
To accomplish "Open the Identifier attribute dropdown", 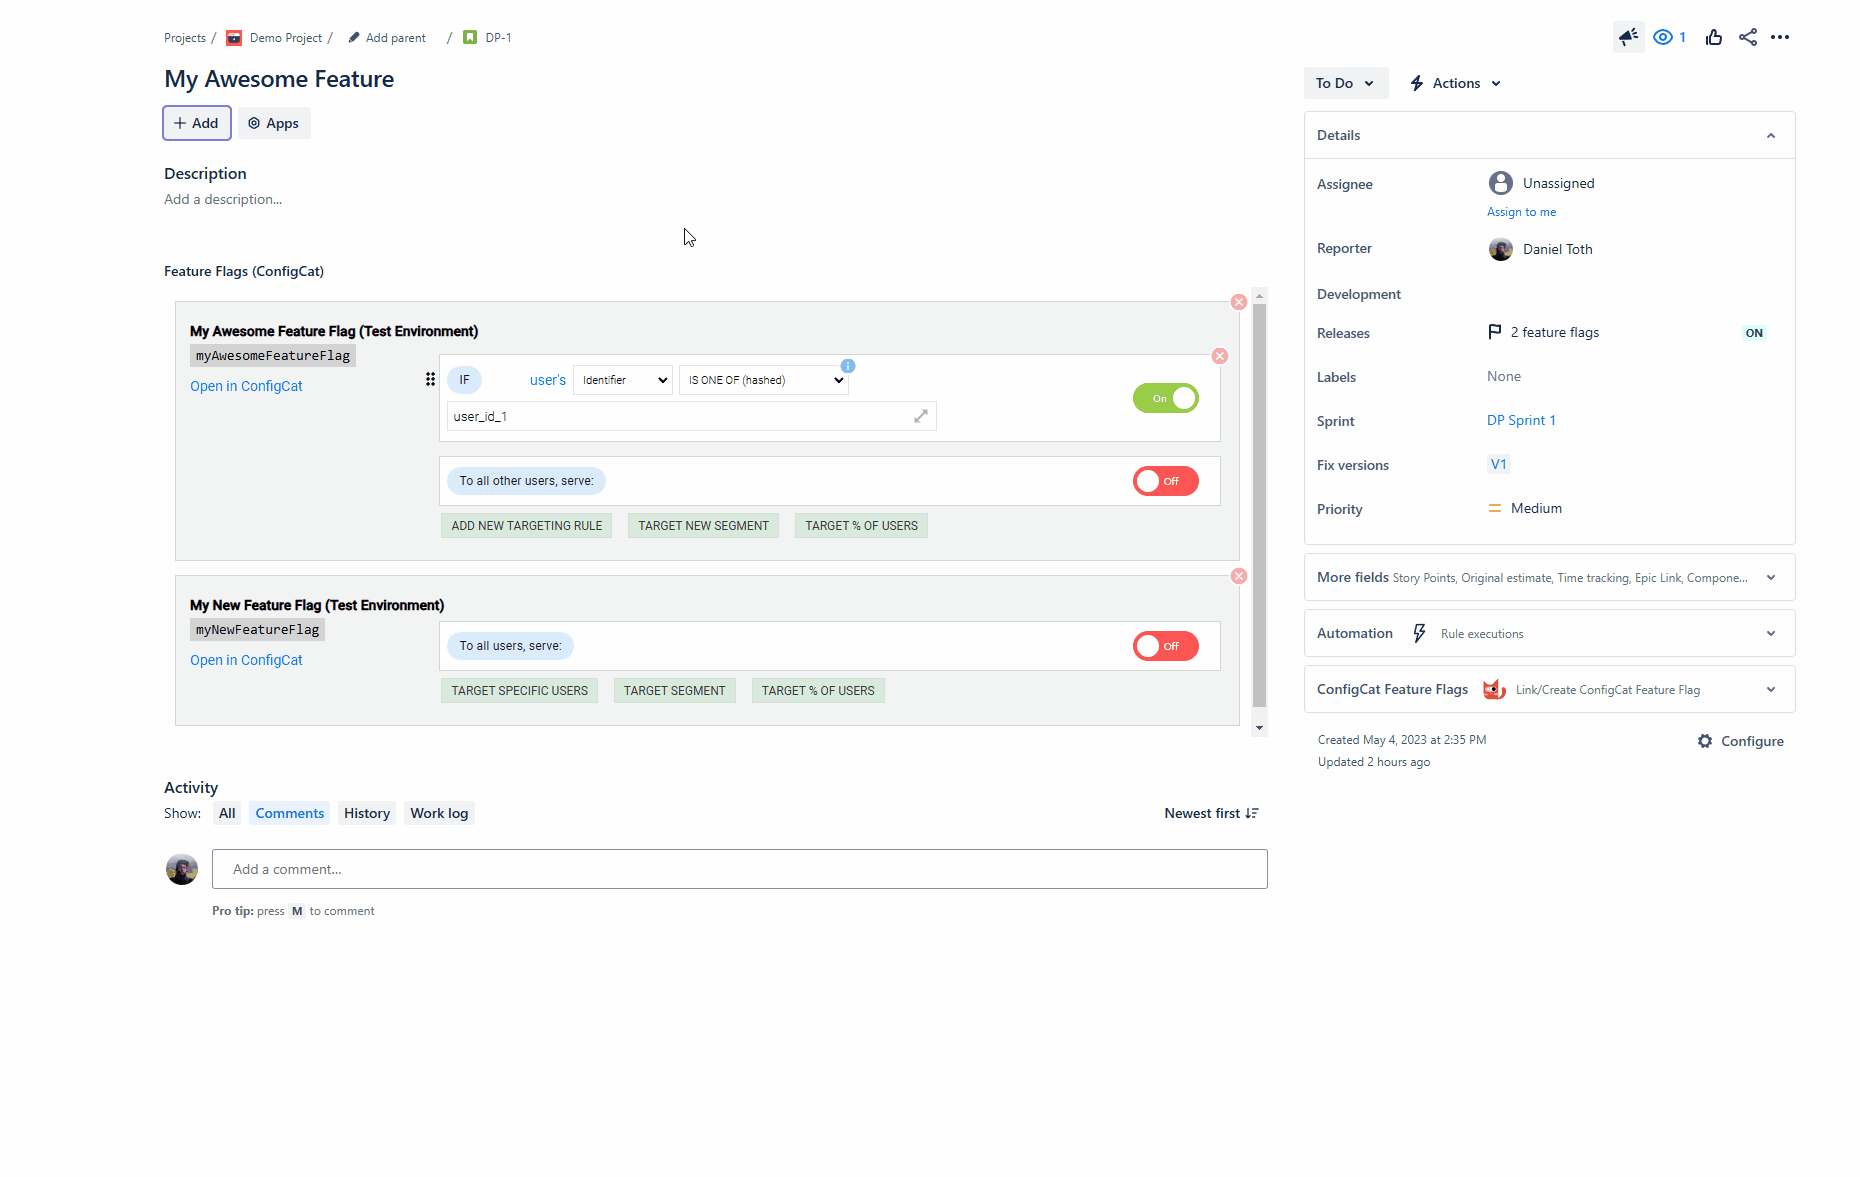I will (622, 380).
